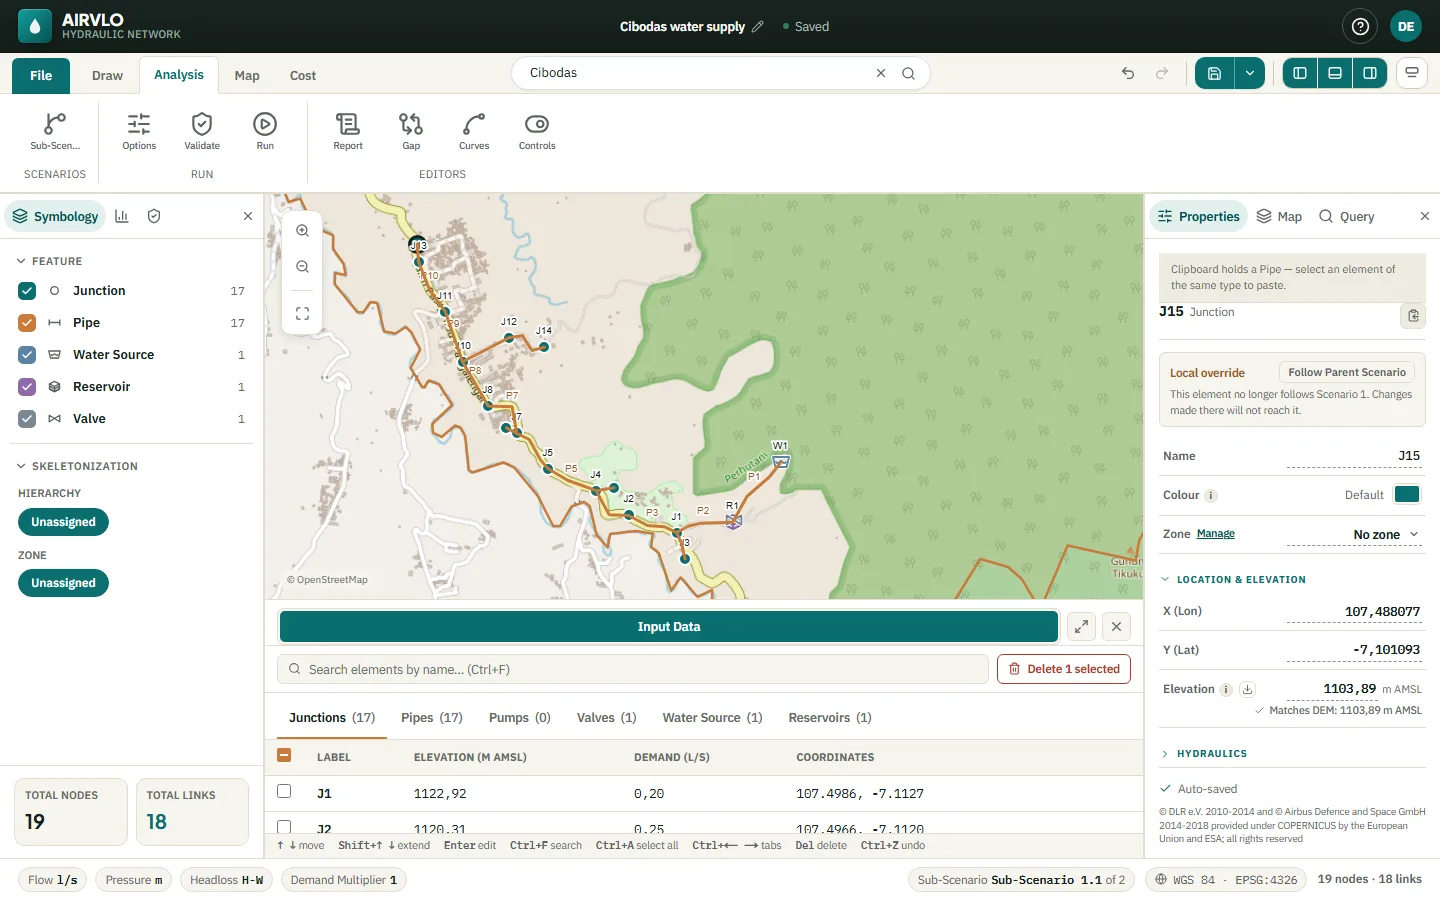
Task: Open the help icon
Action: [1360, 27]
